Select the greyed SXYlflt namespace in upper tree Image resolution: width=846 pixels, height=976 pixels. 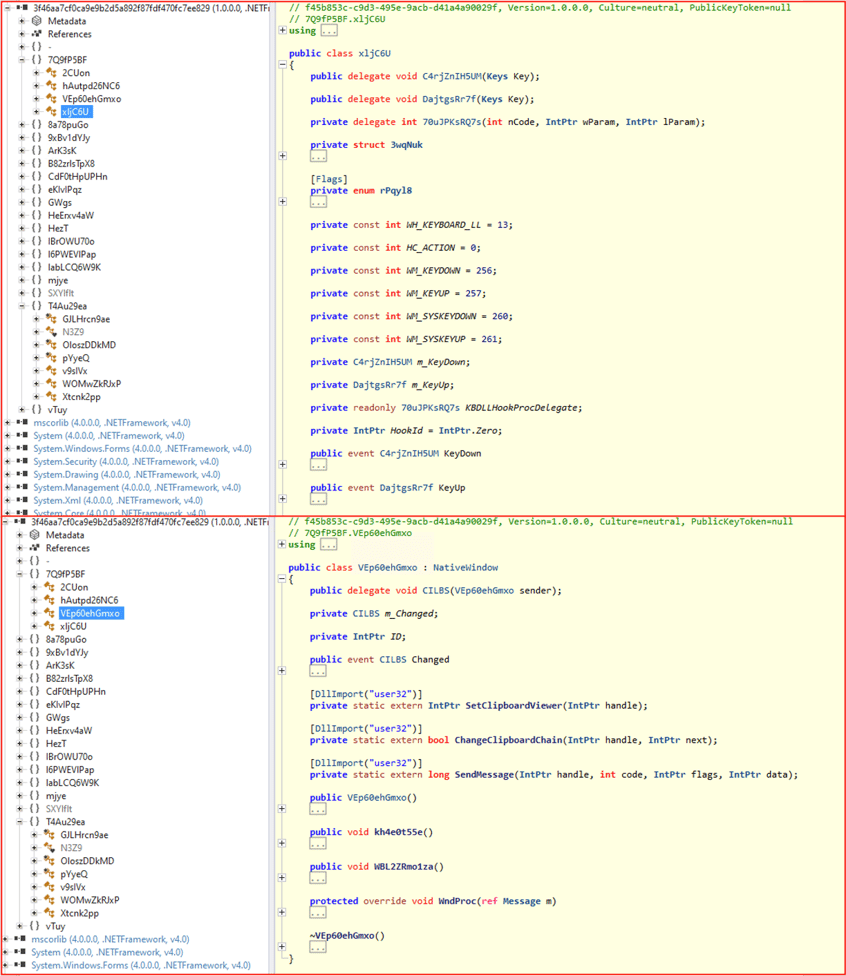coord(60,293)
